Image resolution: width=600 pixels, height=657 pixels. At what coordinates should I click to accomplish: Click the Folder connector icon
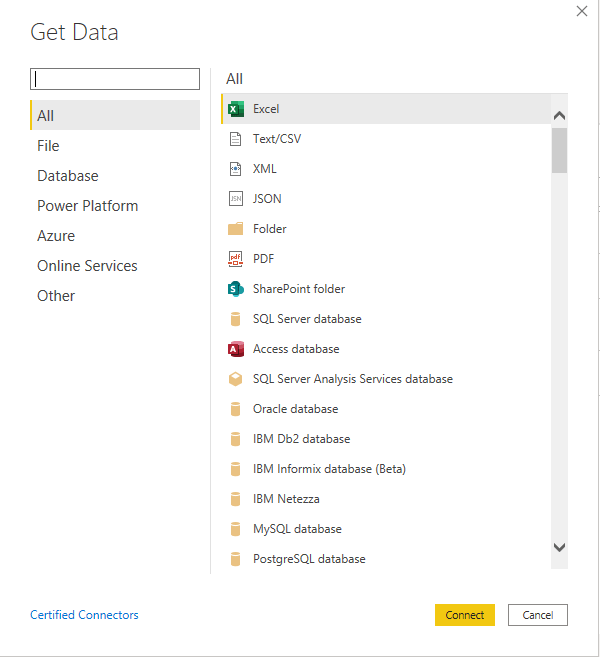click(236, 229)
